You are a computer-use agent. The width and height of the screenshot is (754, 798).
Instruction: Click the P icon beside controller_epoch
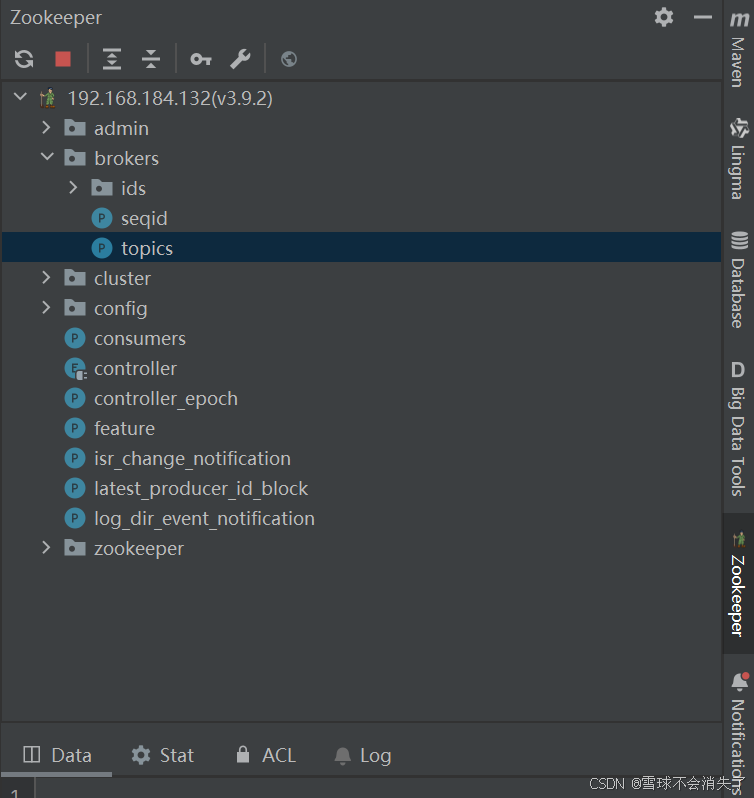[75, 398]
